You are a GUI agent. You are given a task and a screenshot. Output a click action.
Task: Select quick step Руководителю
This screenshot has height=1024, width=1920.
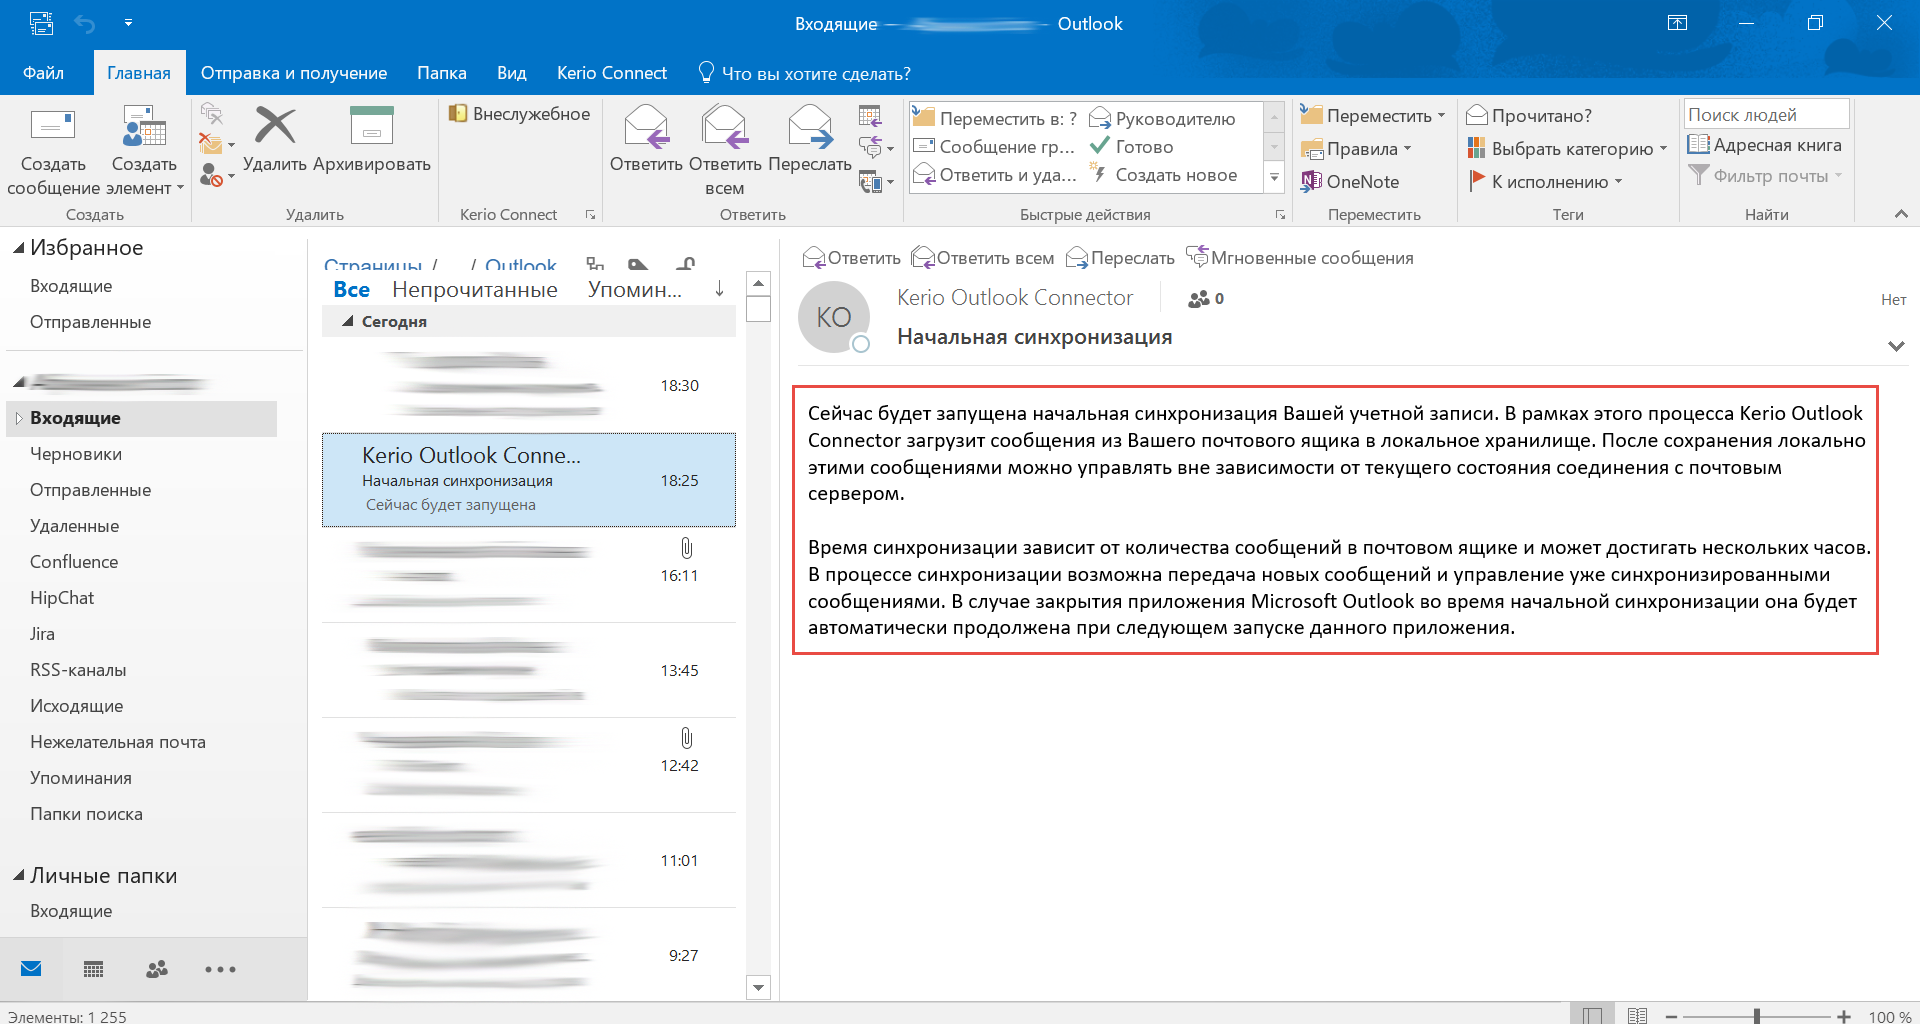pyautogui.click(x=1162, y=118)
